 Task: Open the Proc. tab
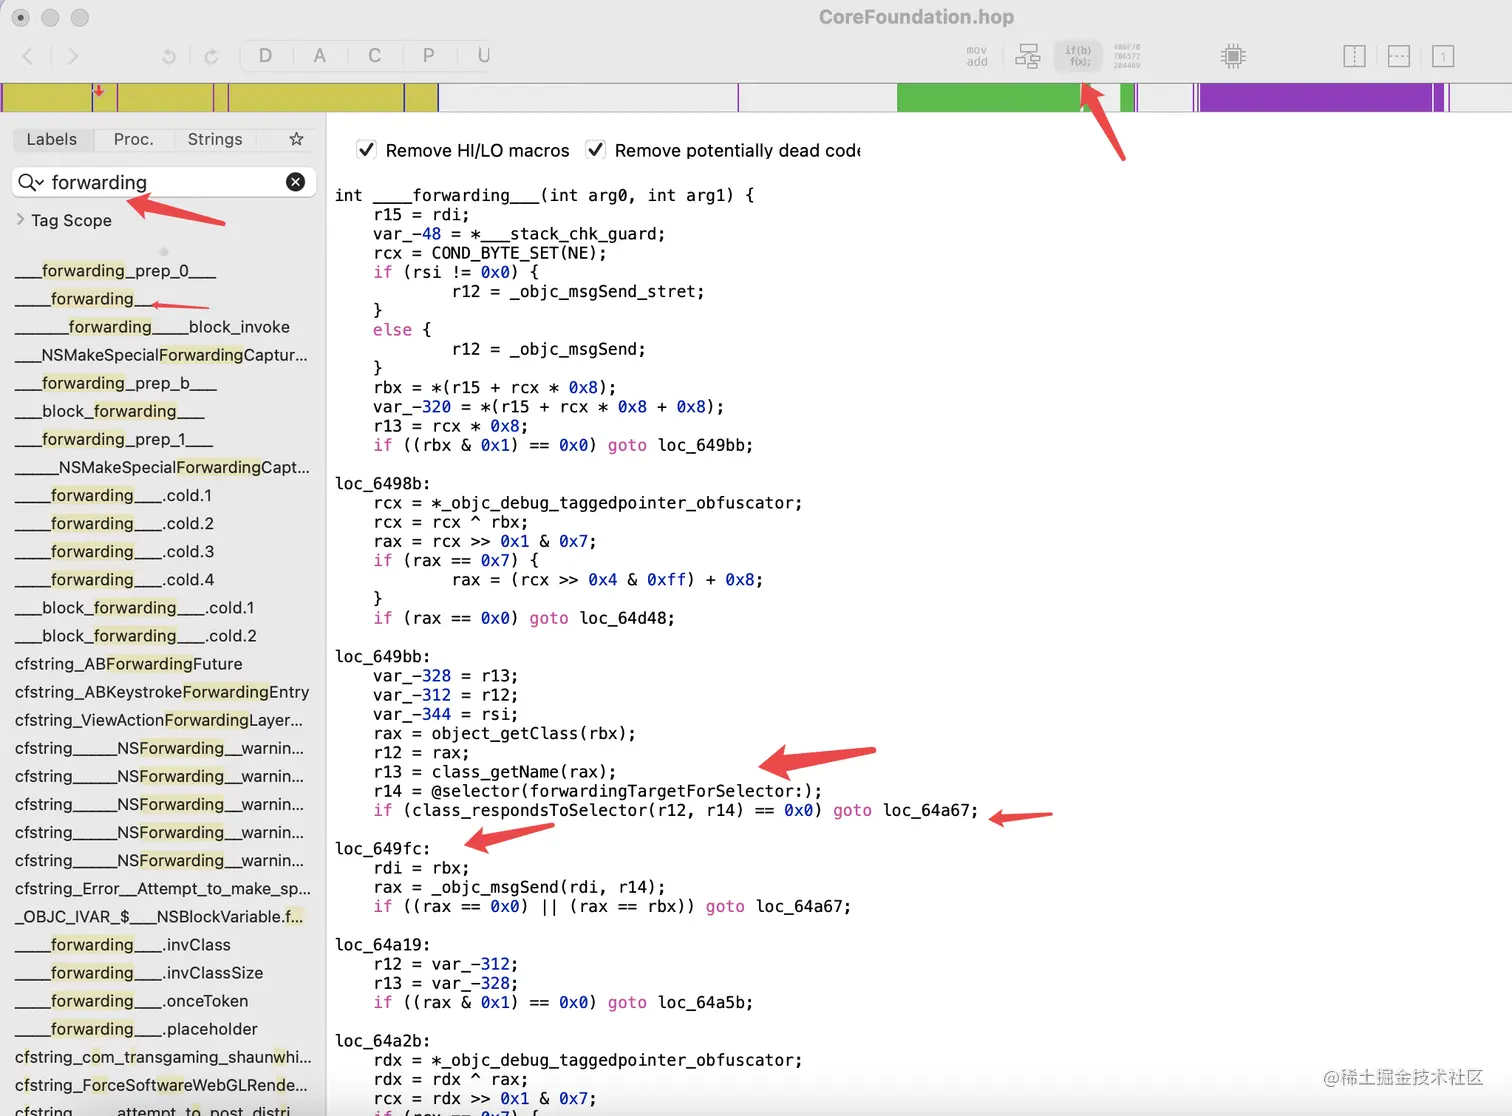point(134,139)
